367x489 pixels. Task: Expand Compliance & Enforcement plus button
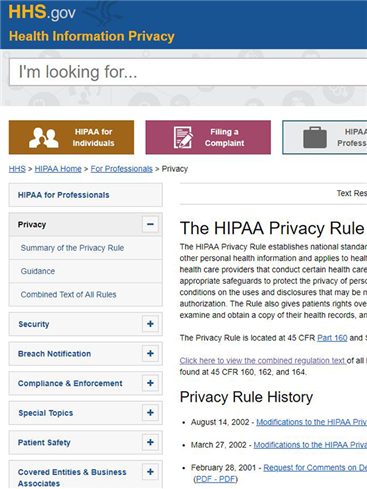150,383
